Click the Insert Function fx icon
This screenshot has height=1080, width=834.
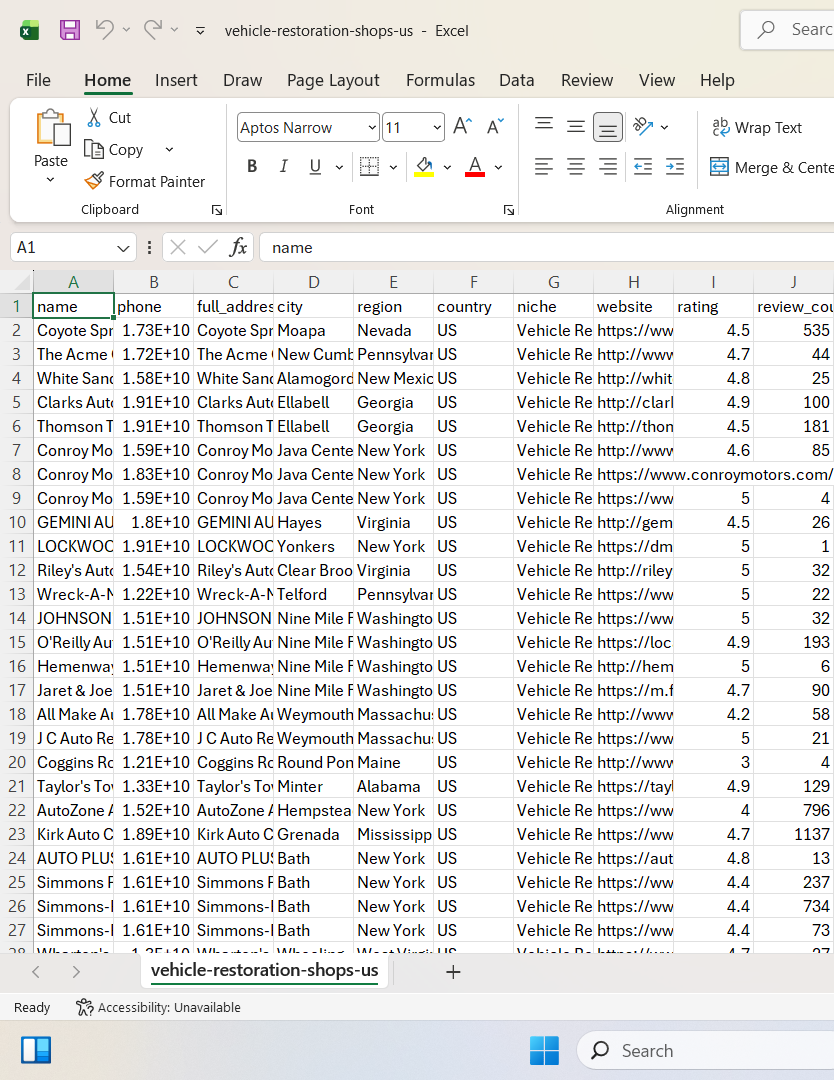(x=238, y=247)
